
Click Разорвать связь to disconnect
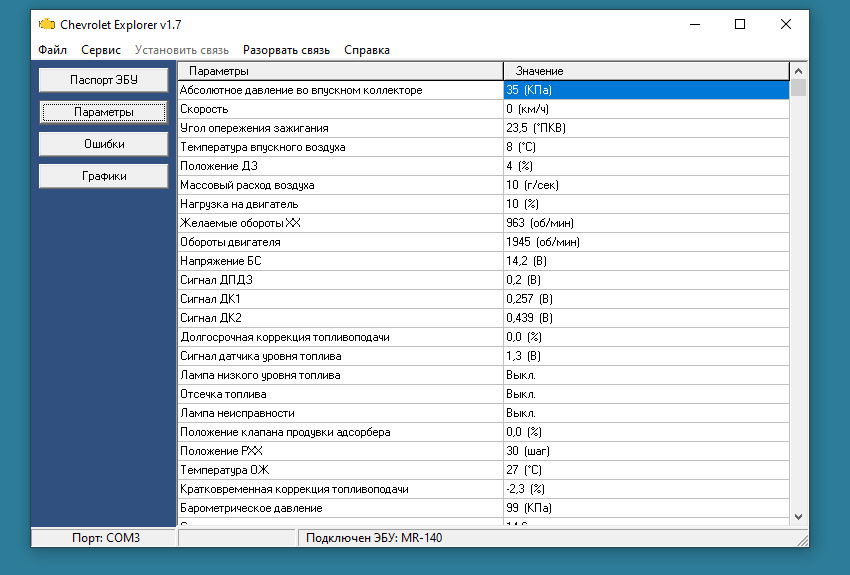pyautogui.click(x=286, y=50)
